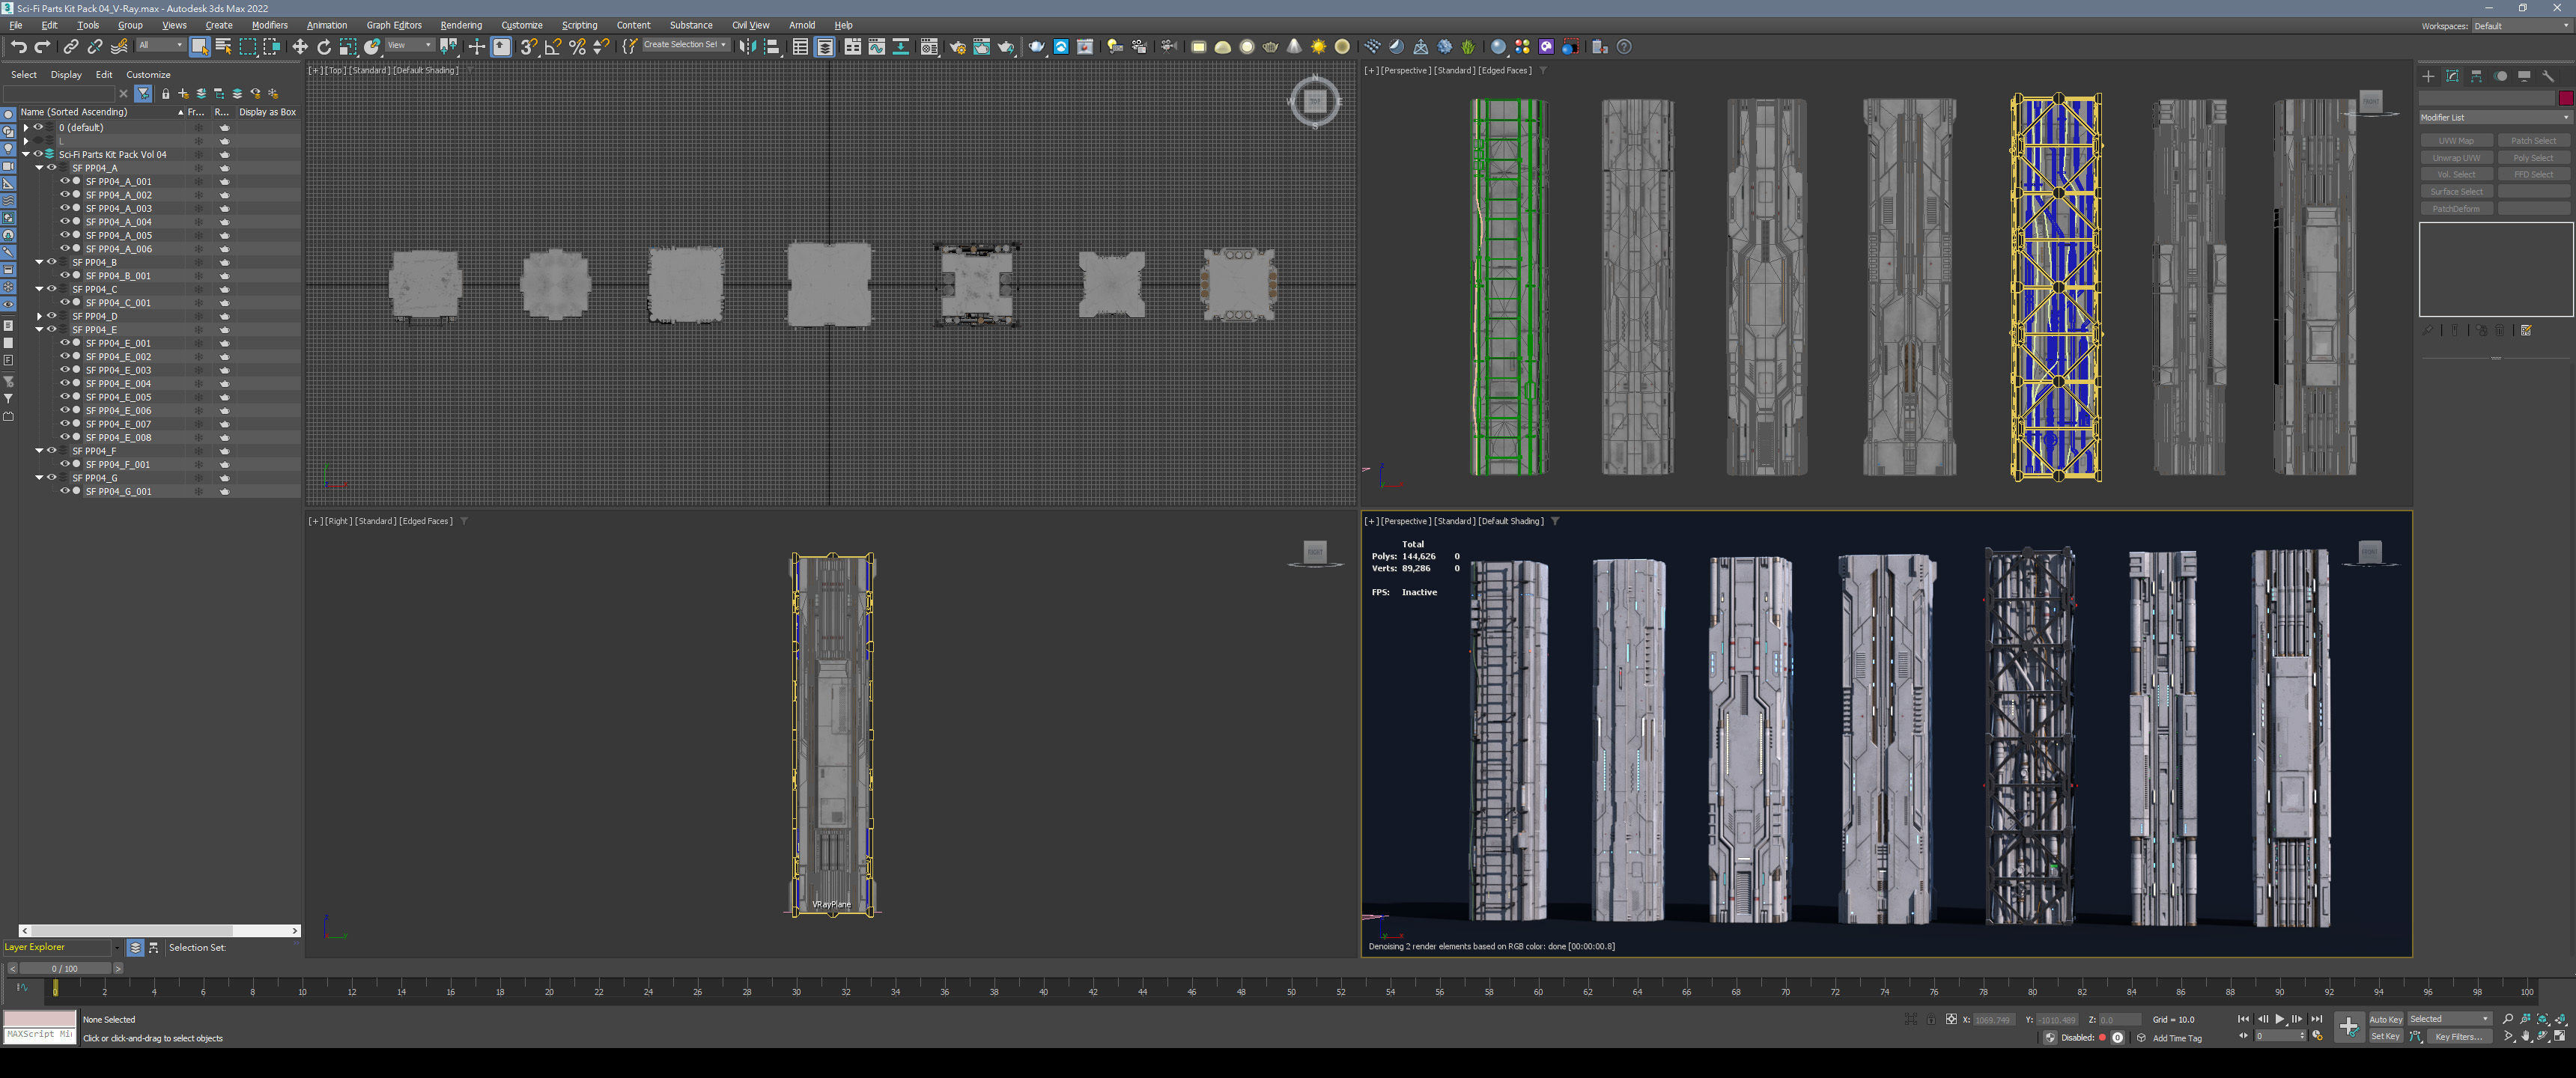Toggle Angle Snap in toolbar
Viewport: 2576px width, 1078px height.
click(x=553, y=47)
